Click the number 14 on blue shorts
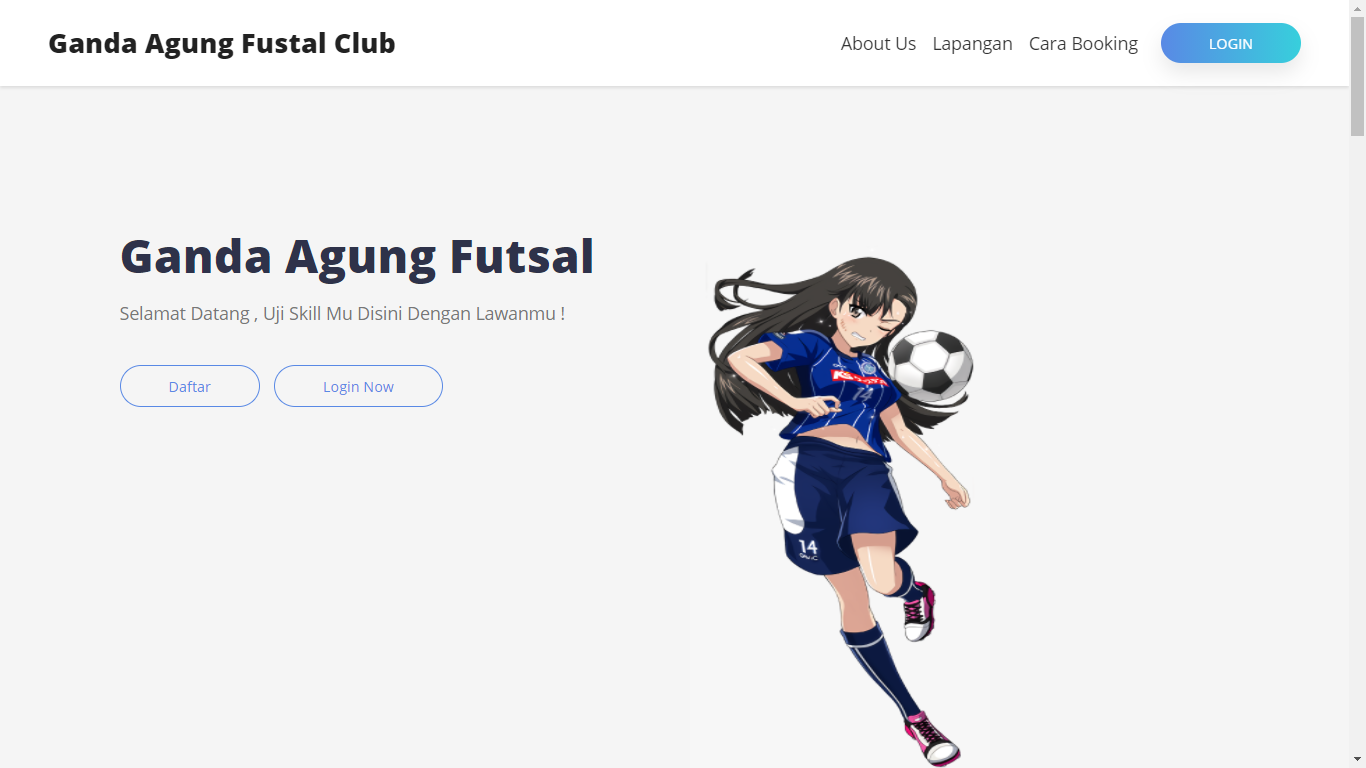1366x768 pixels. [x=808, y=547]
